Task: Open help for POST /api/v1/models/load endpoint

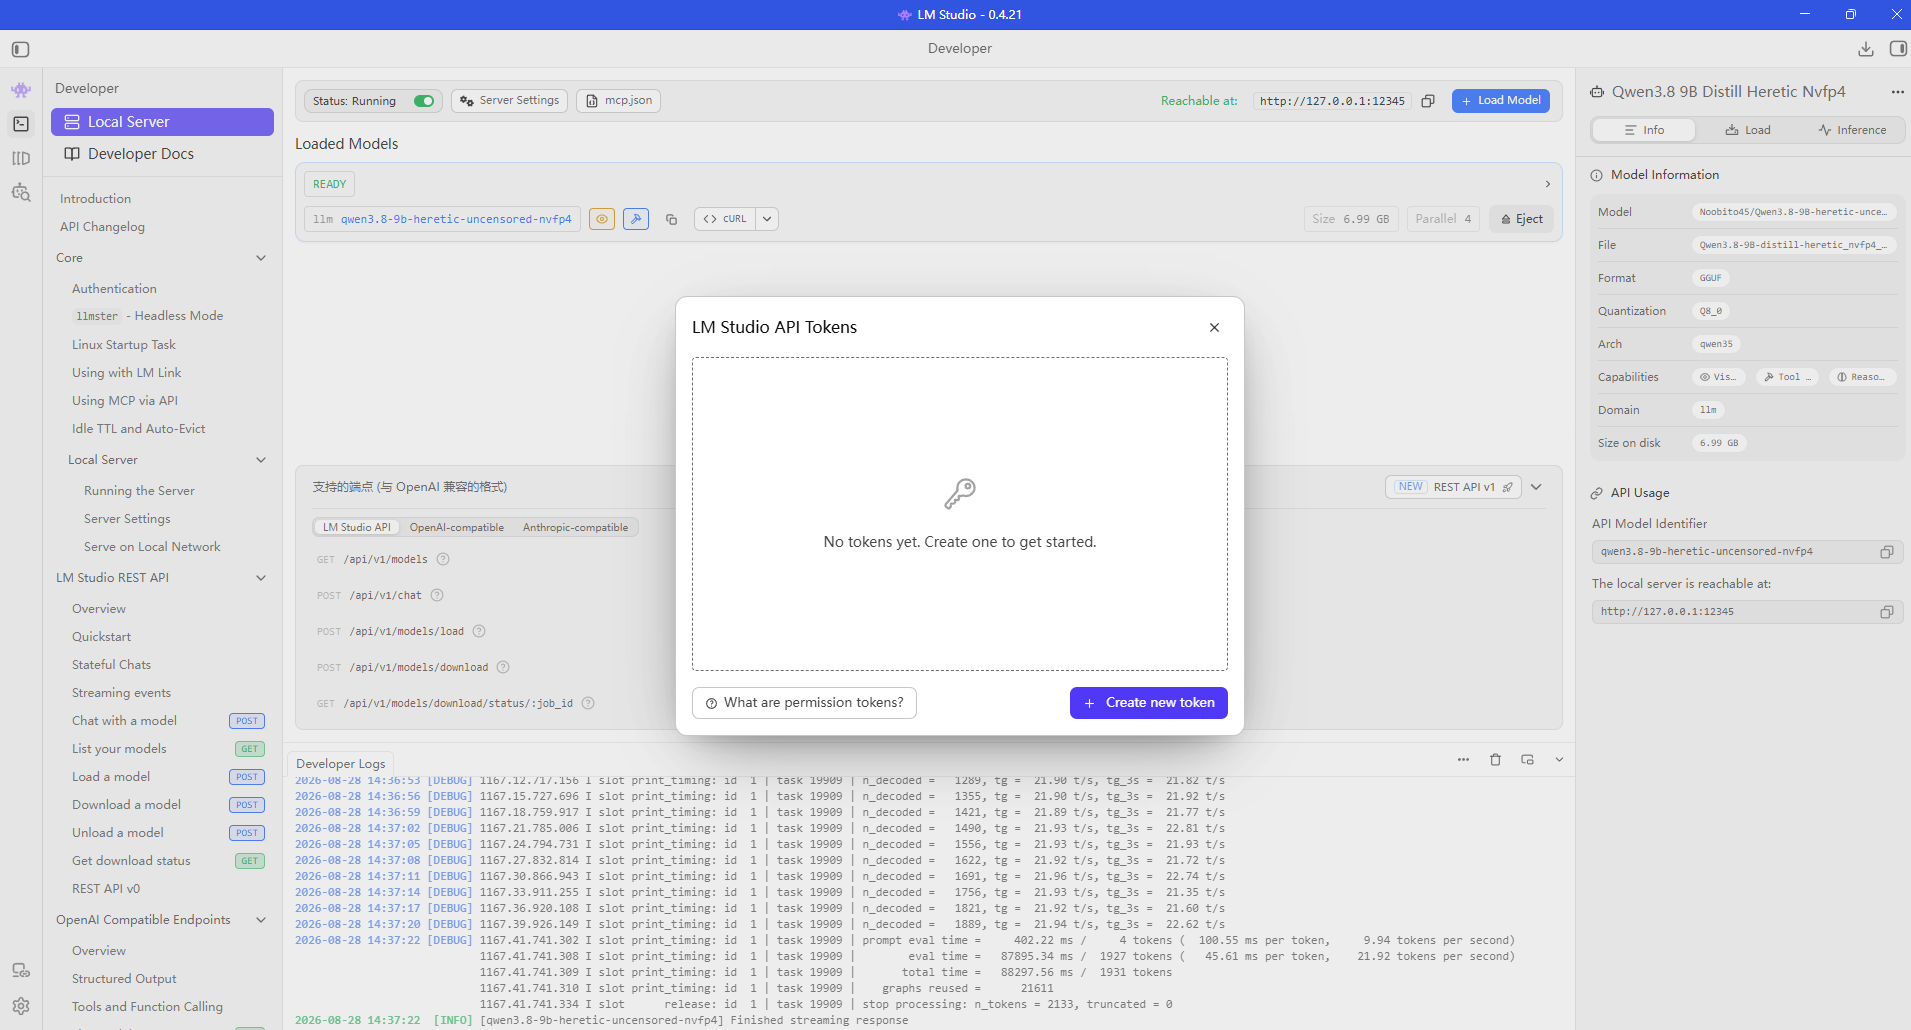Action: [x=479, y=632]
